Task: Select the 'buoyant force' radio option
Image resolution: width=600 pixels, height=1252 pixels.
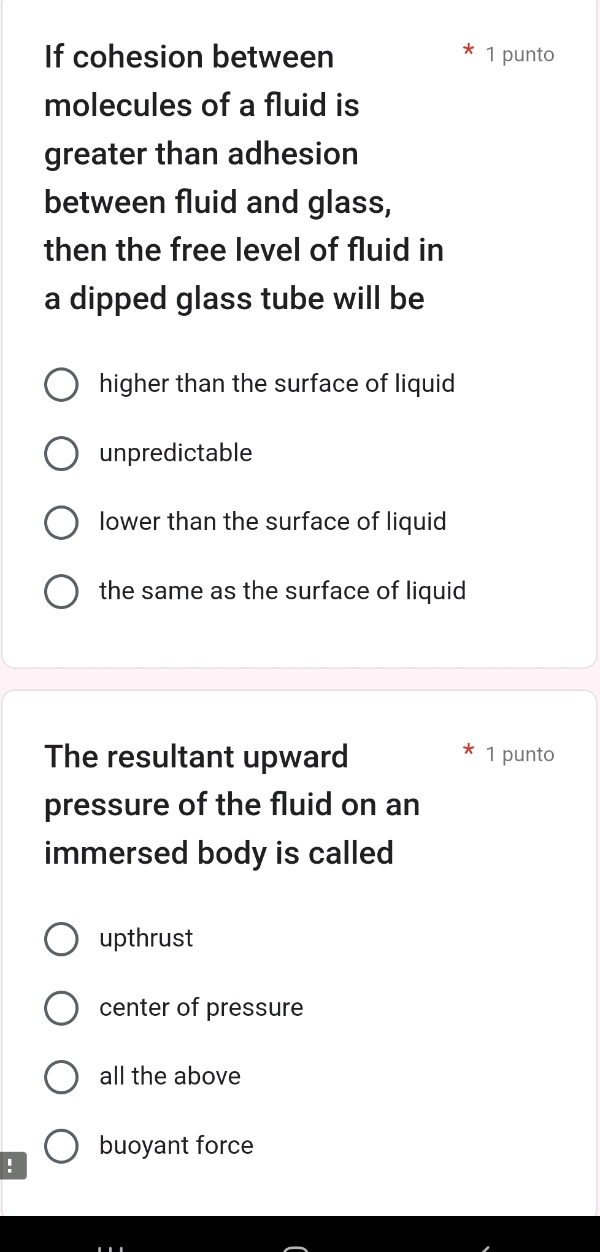Action: [61, 1146]
